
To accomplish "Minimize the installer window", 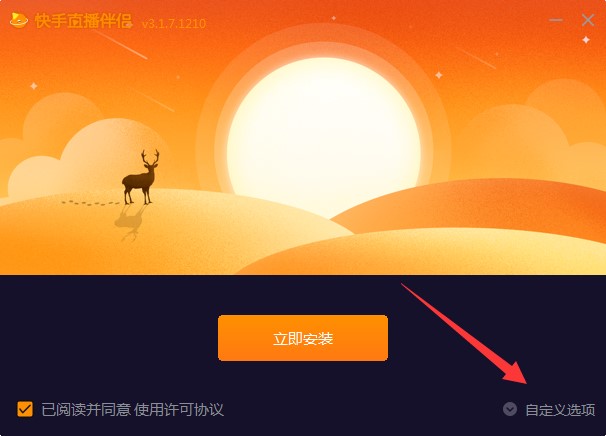I will click(556, 20).
